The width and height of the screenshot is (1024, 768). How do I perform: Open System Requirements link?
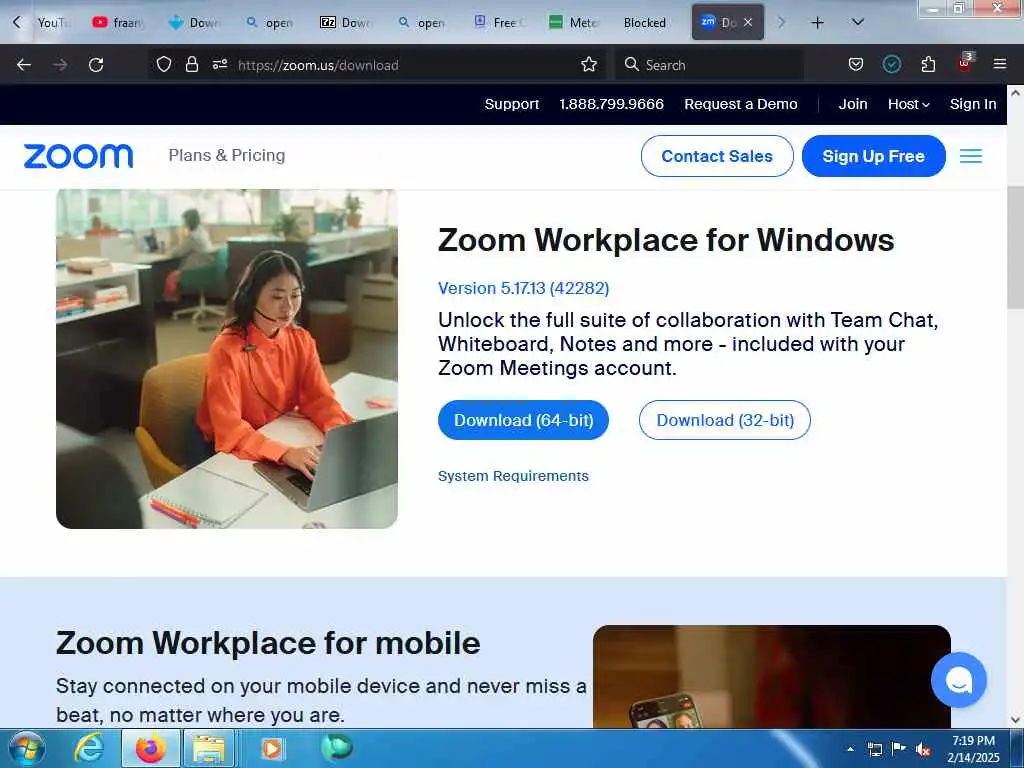coord(513,476)
